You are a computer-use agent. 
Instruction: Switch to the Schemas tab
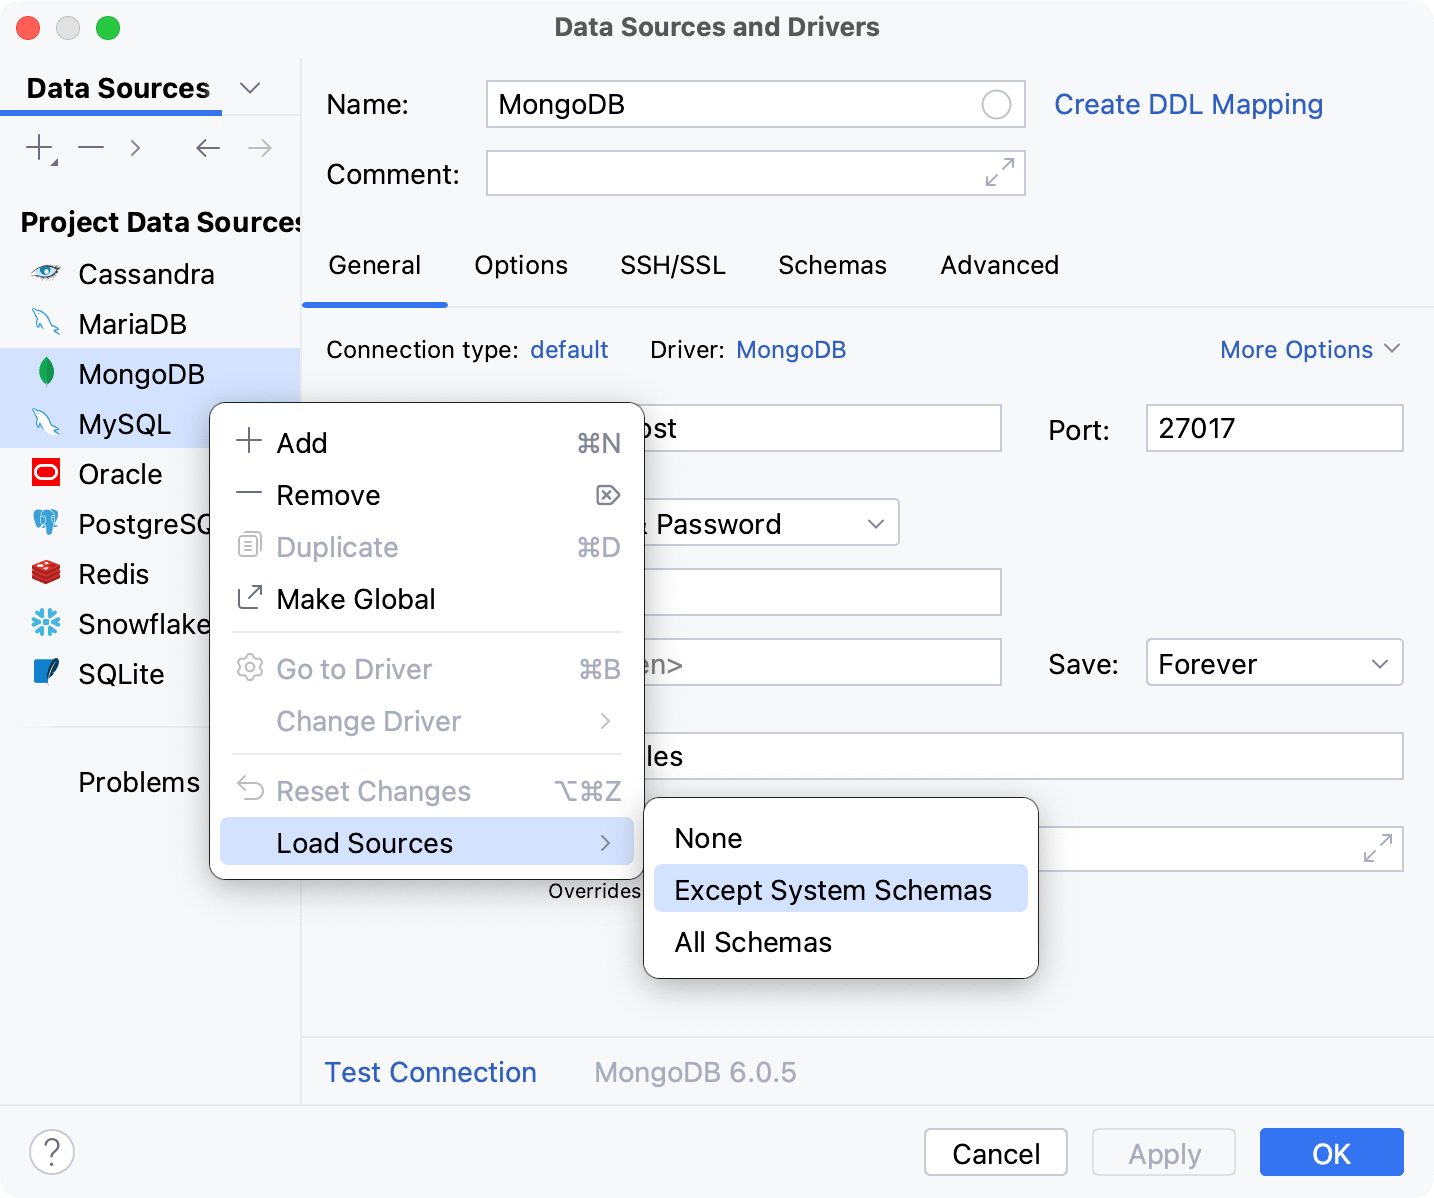(831, 265)
